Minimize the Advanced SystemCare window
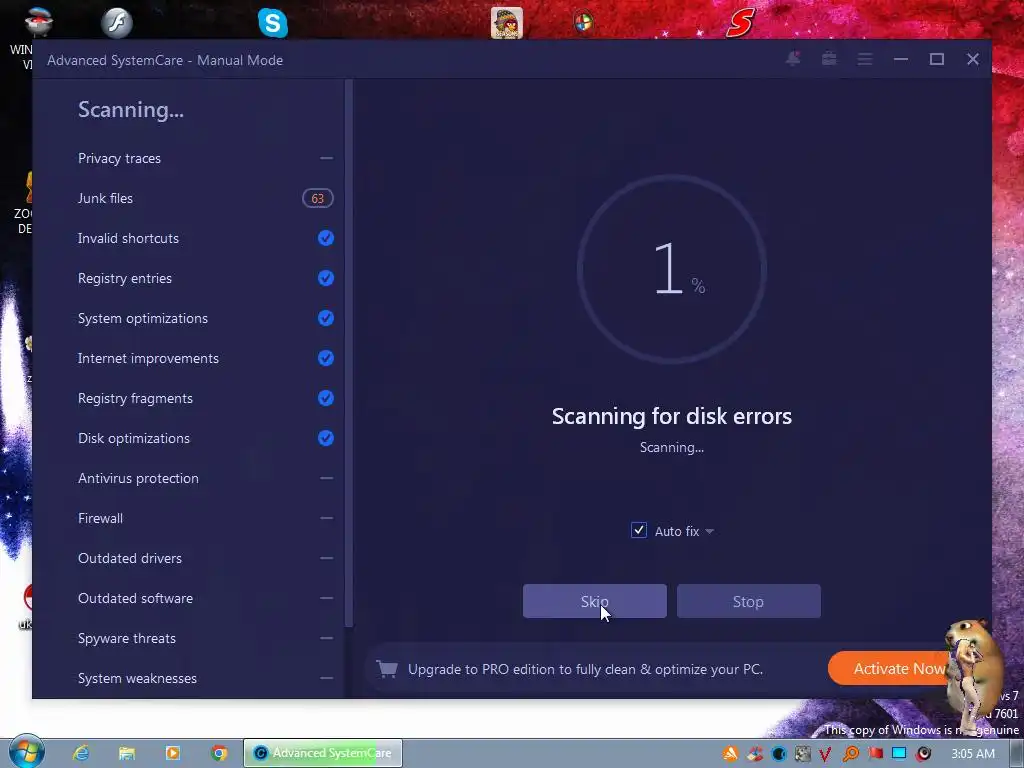 click(901, 59)
